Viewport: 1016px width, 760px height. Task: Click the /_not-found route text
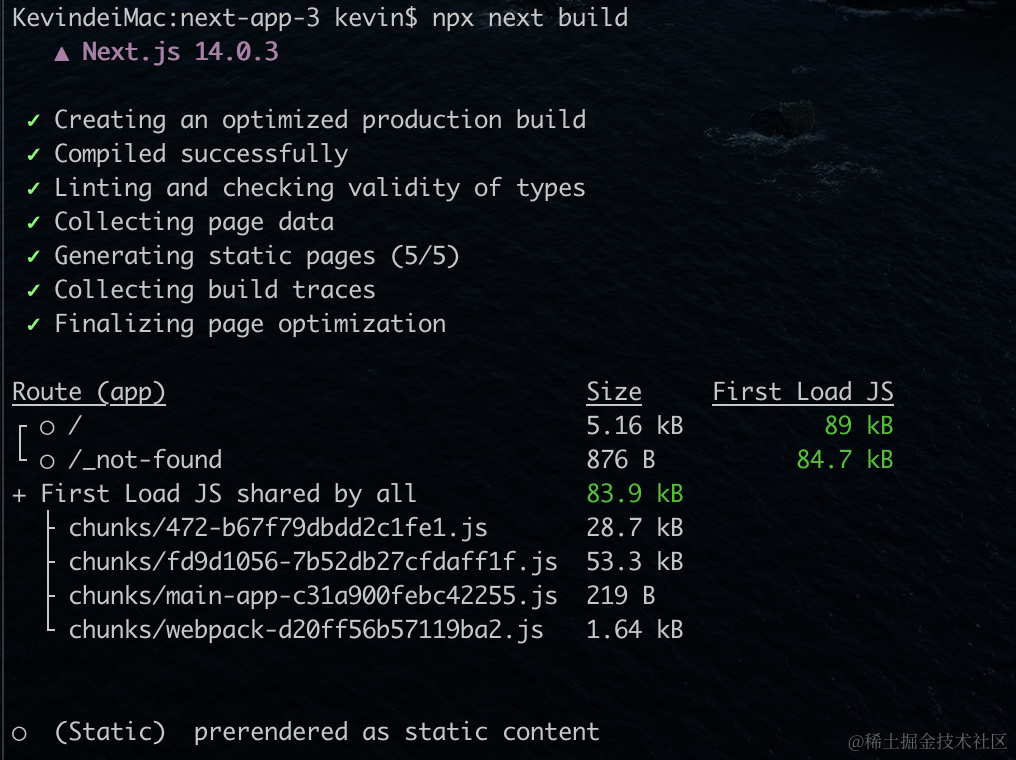tap(145, 460)
